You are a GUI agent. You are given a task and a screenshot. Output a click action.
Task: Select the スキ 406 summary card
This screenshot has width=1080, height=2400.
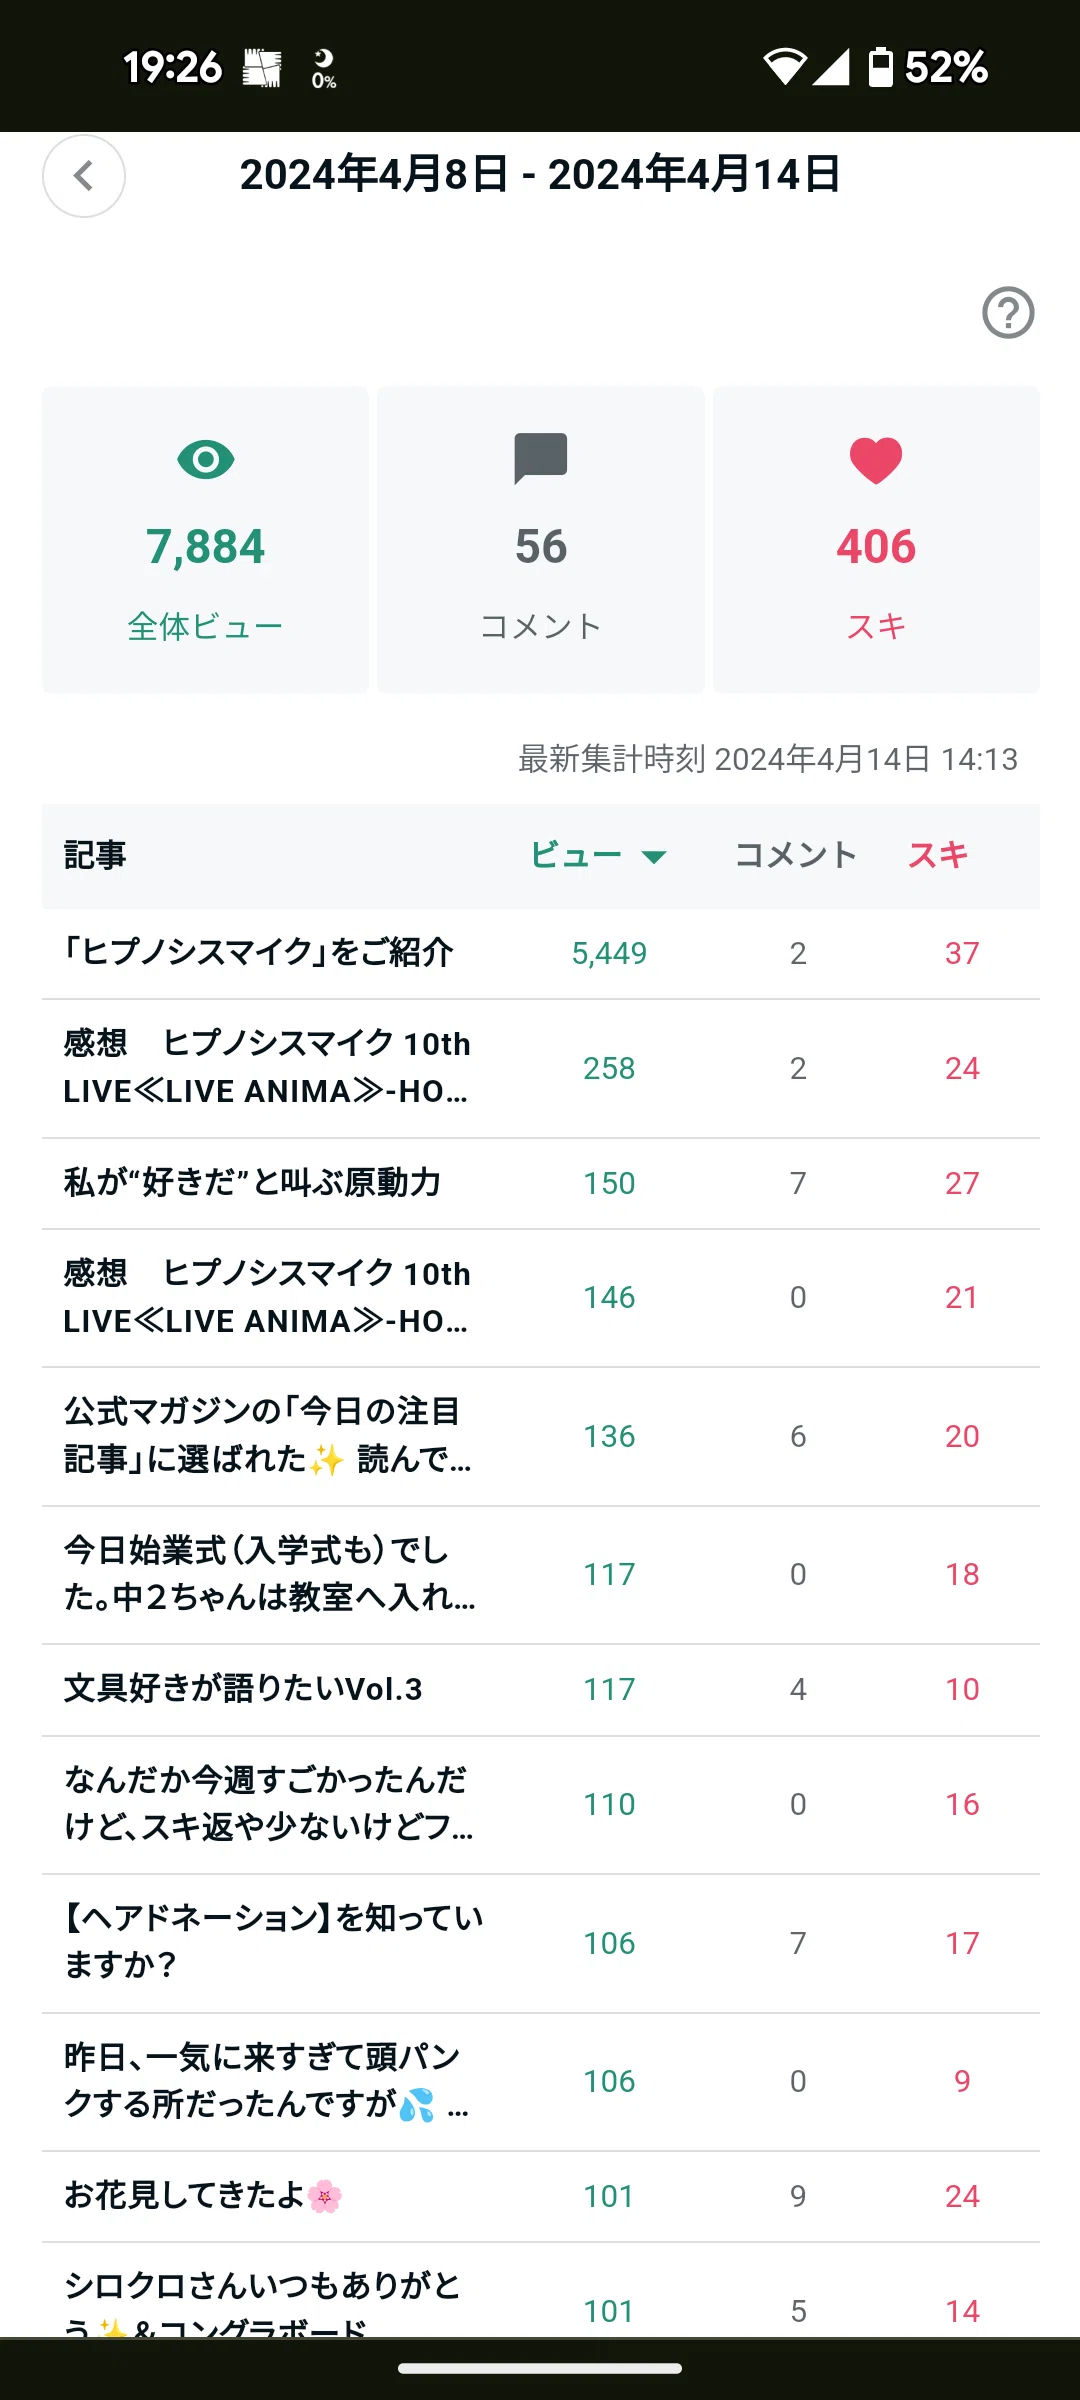[876, 540]
